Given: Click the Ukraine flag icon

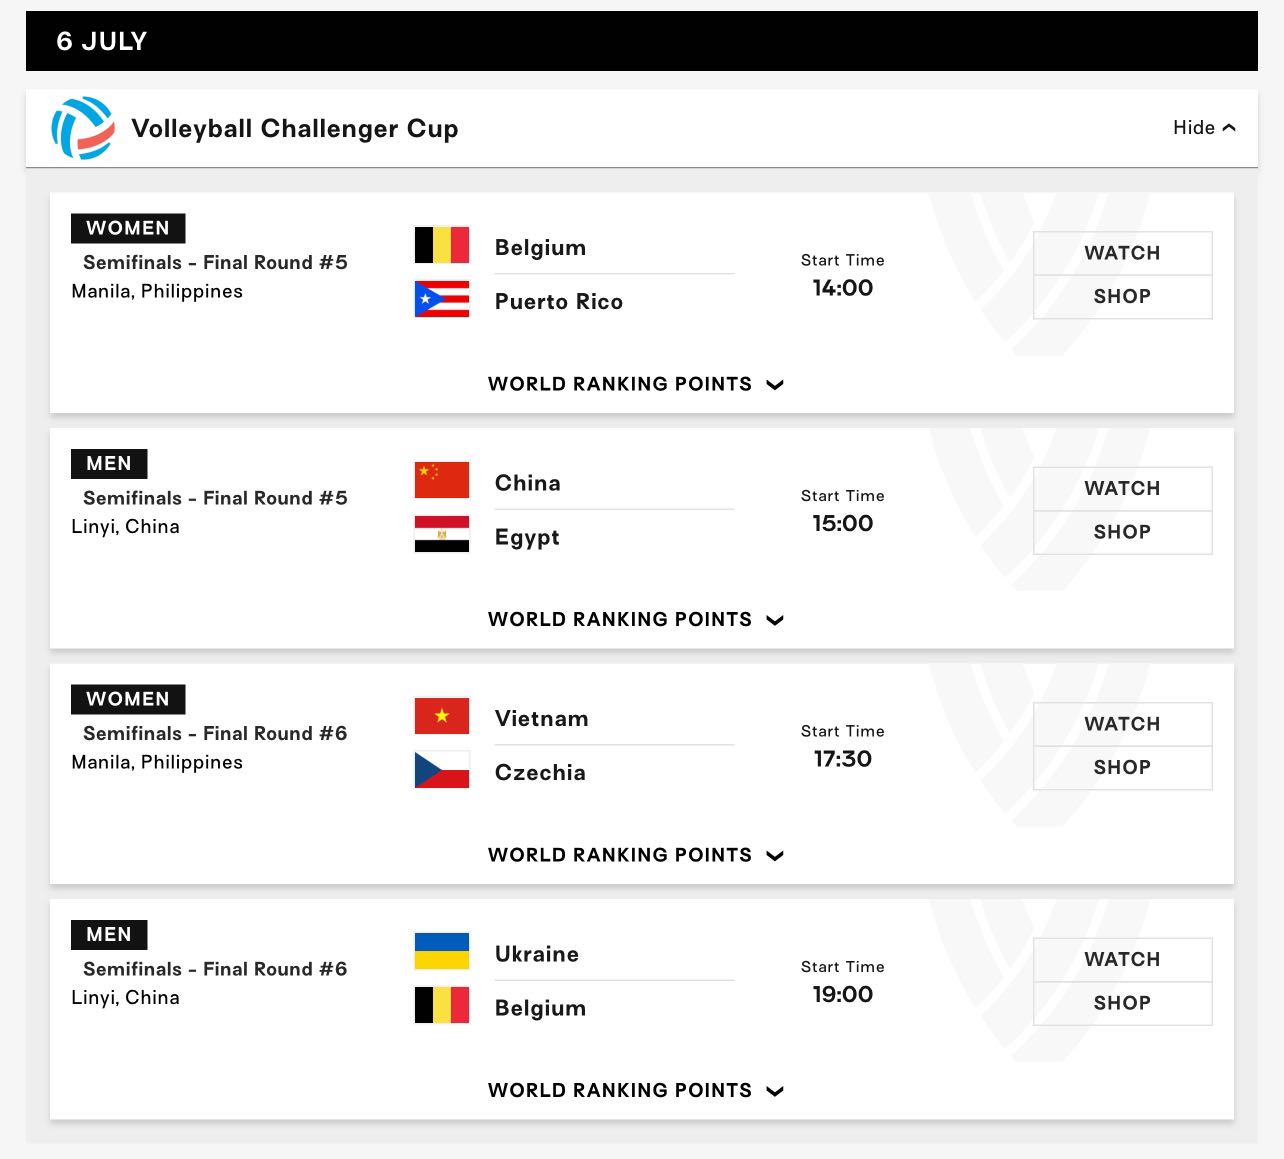Looking at the screenshot, I should (x=442, y=951).
